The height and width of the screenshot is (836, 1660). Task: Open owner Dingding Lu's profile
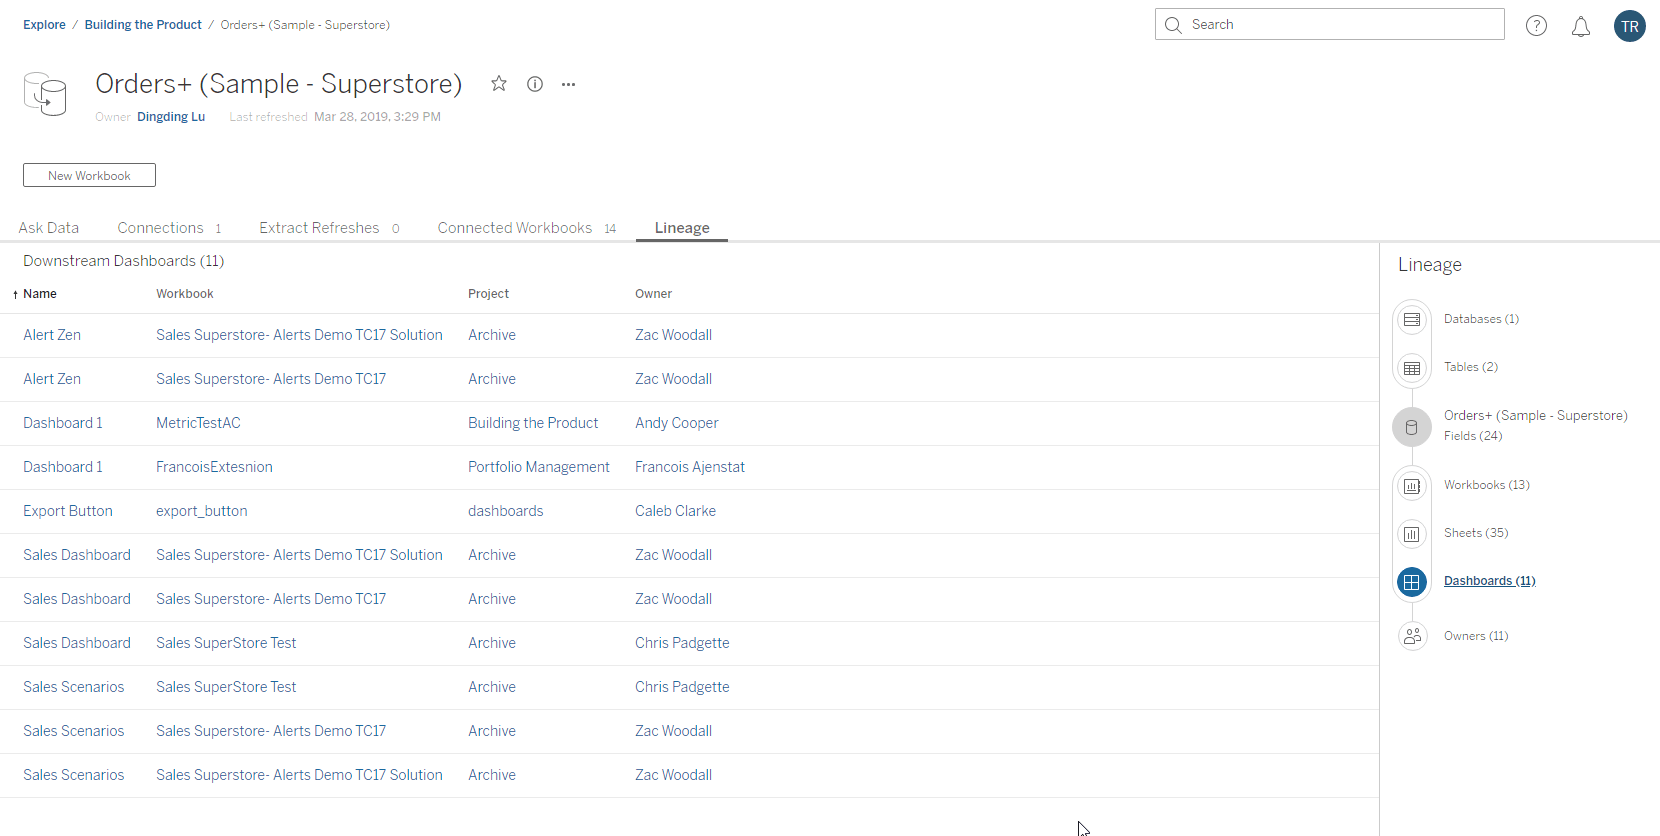[171, 117]
